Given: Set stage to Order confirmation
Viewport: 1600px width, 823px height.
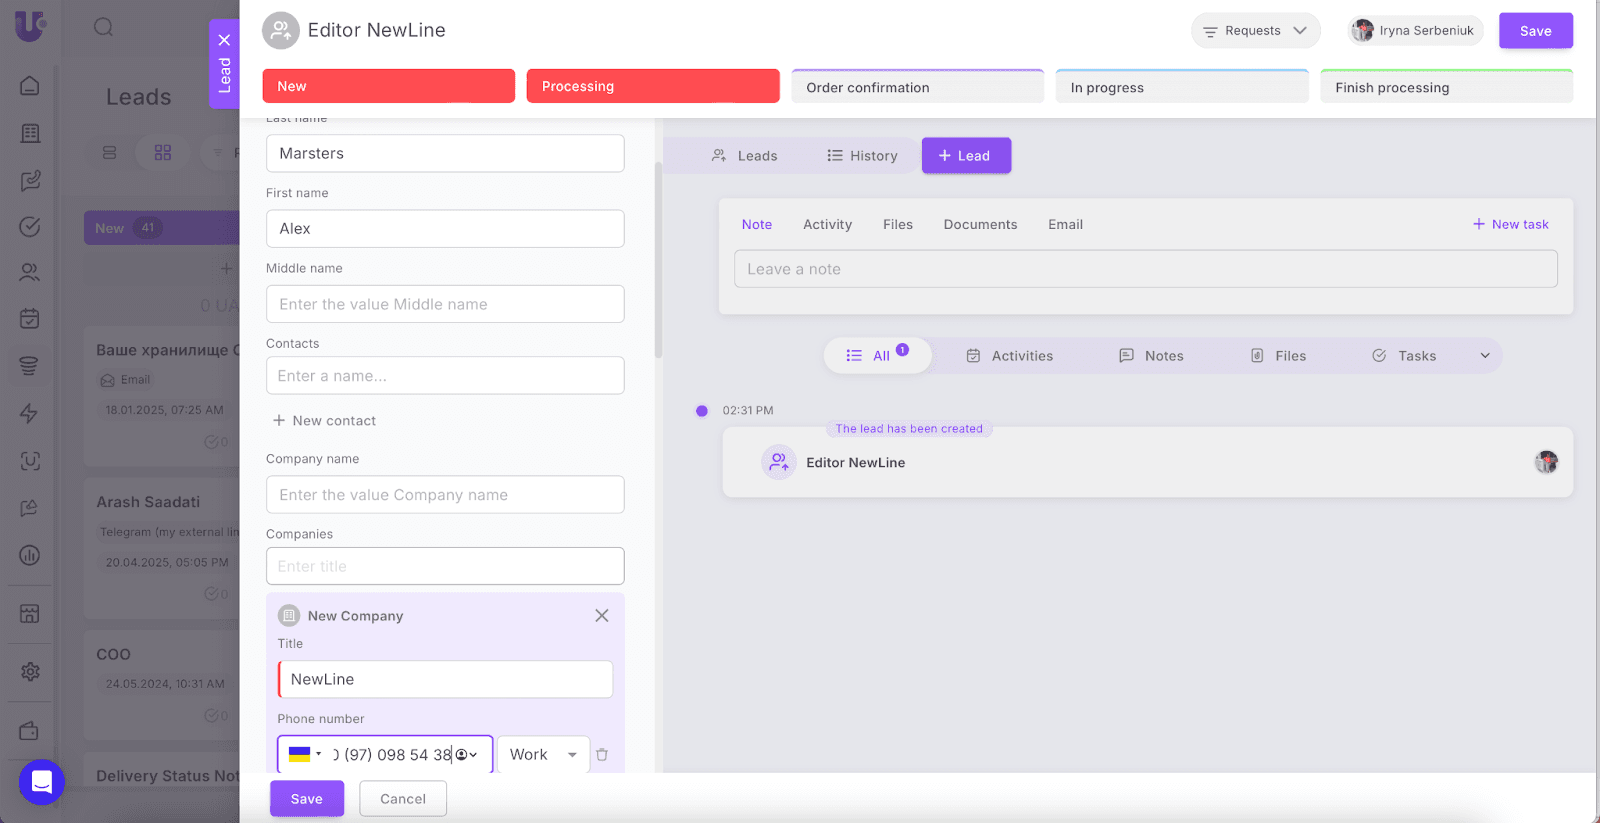Looking at the screenshot, I should (917, 88).
